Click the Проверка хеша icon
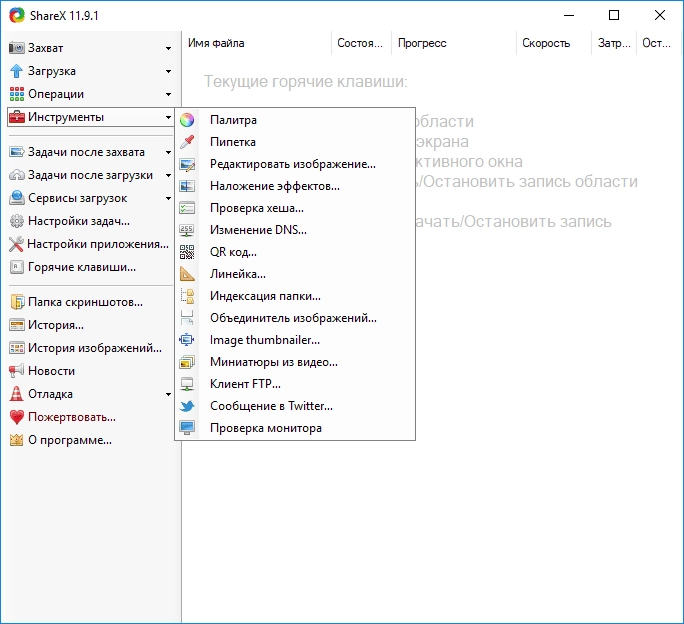The height and width of the screenshot is (624, 684). tap(187, 208)
